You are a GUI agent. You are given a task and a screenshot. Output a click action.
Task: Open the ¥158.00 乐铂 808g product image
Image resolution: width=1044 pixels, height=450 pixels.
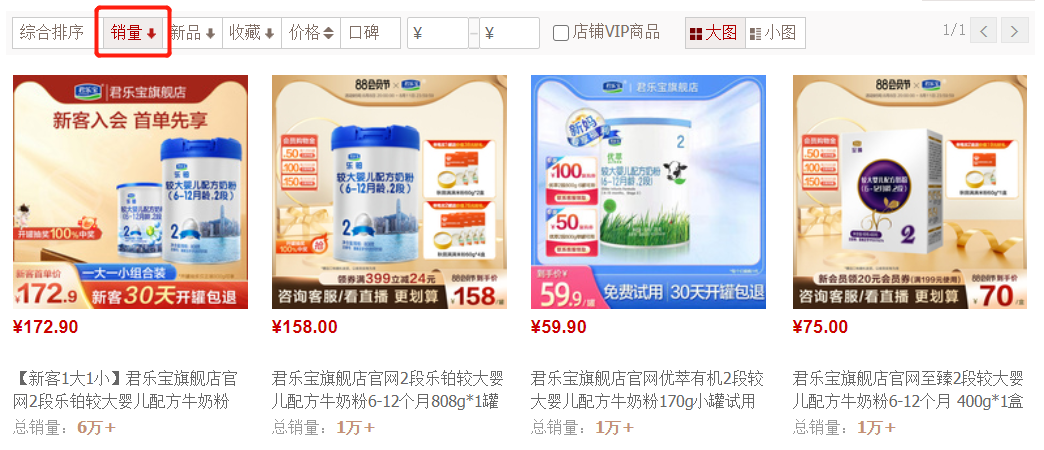(390, 192)
